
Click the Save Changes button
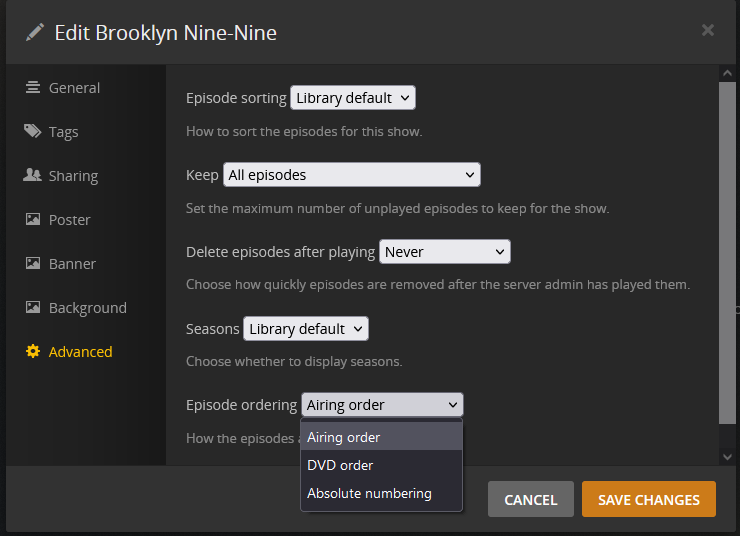click(x=648, y=499)
